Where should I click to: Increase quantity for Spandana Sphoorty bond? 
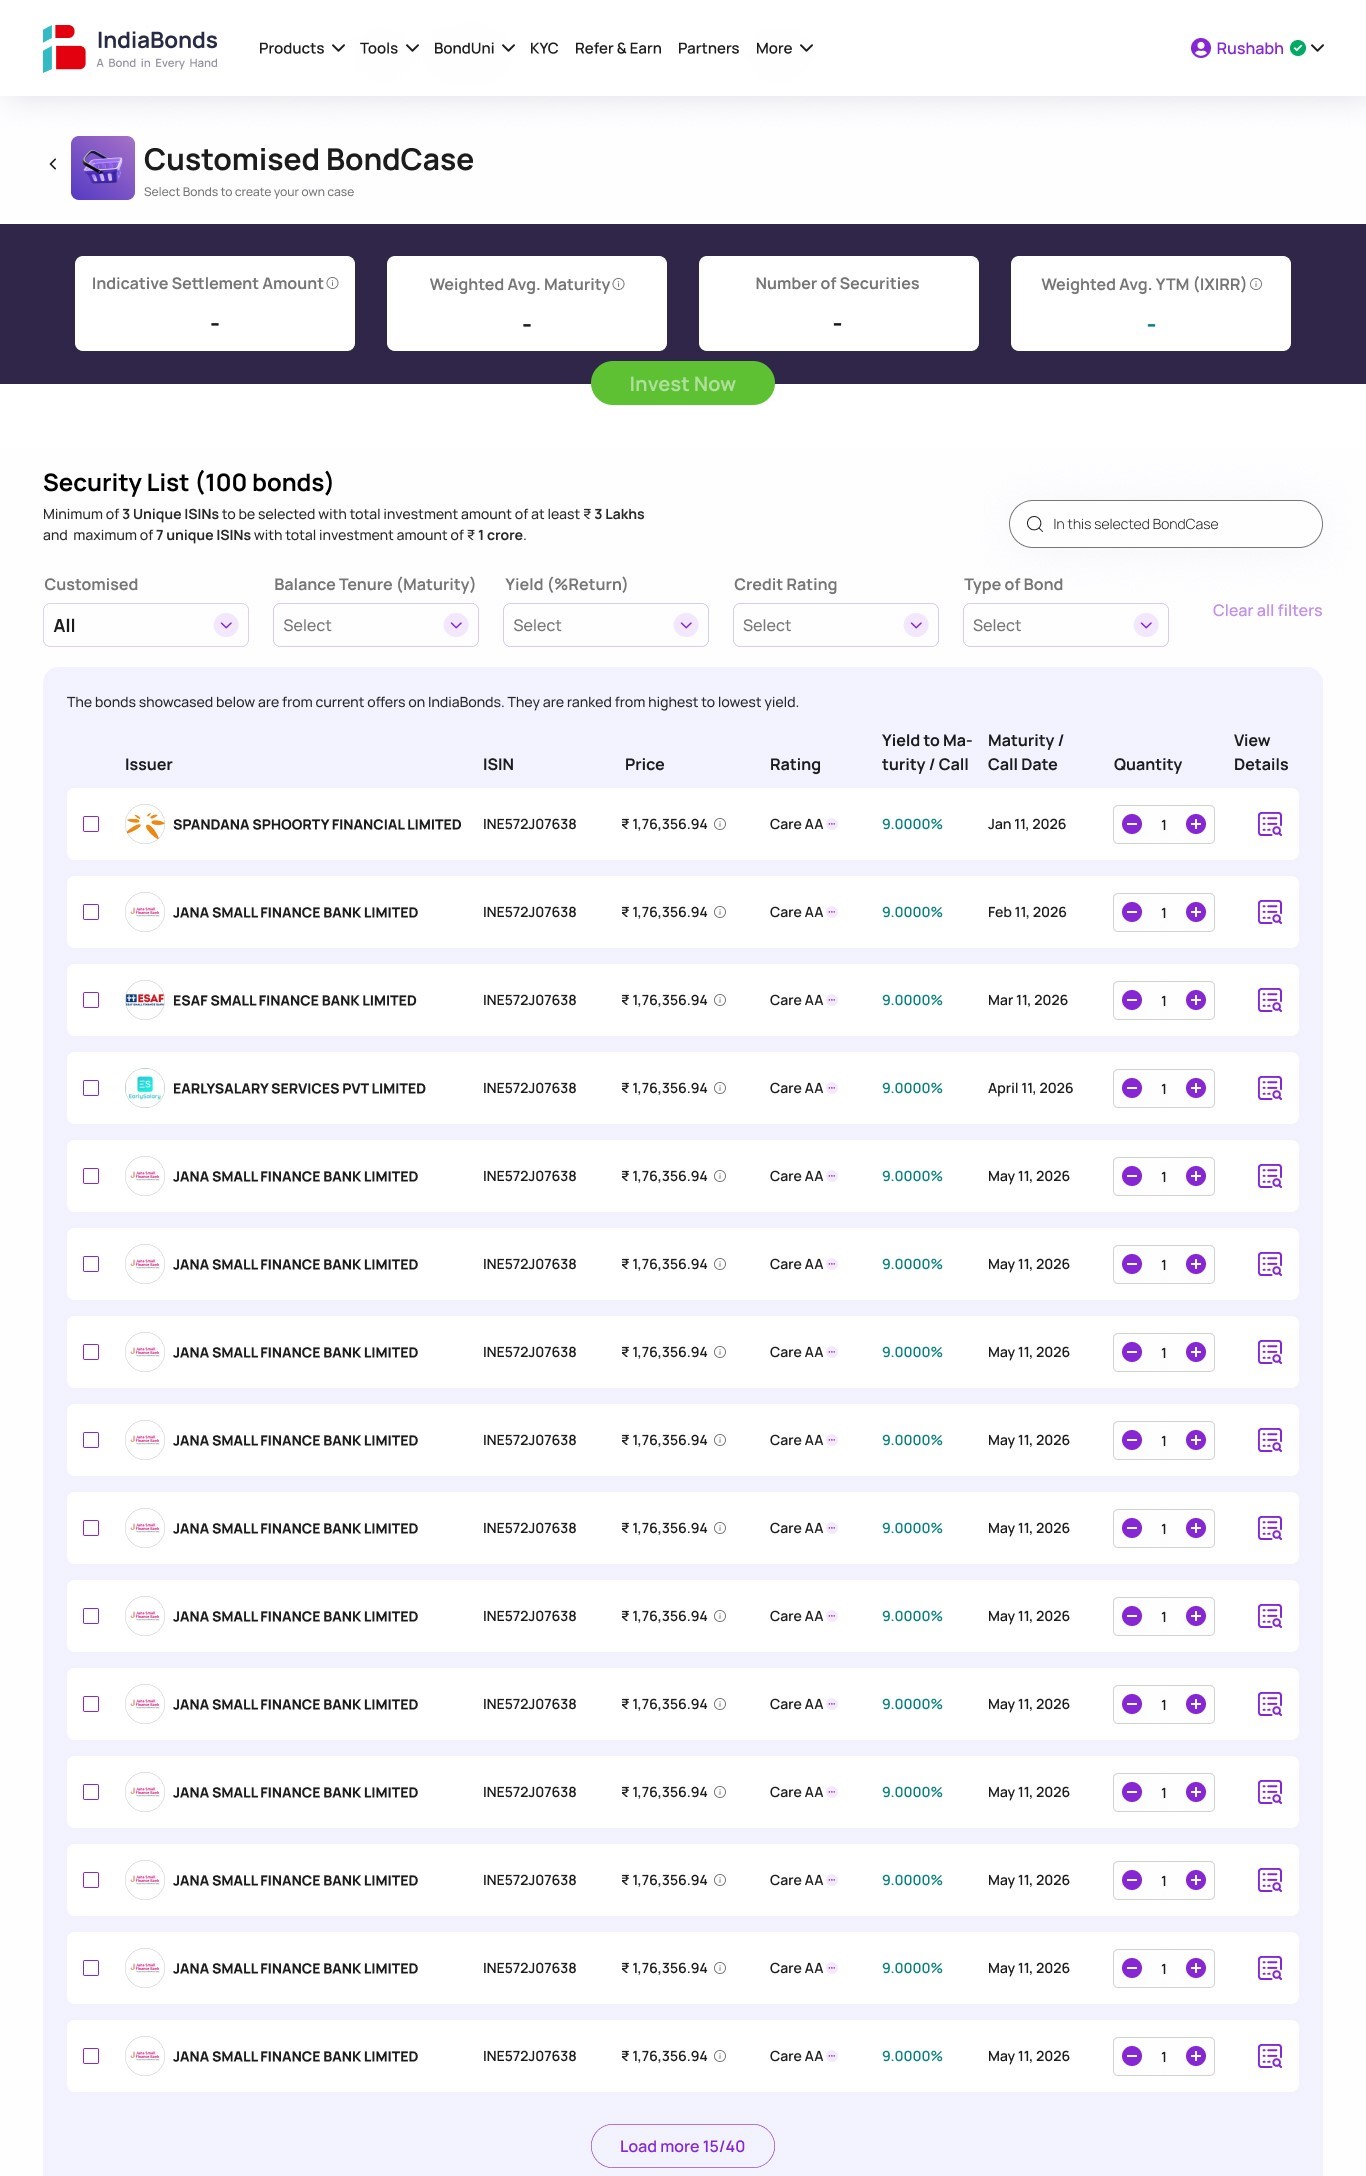tap(1195, 824)
